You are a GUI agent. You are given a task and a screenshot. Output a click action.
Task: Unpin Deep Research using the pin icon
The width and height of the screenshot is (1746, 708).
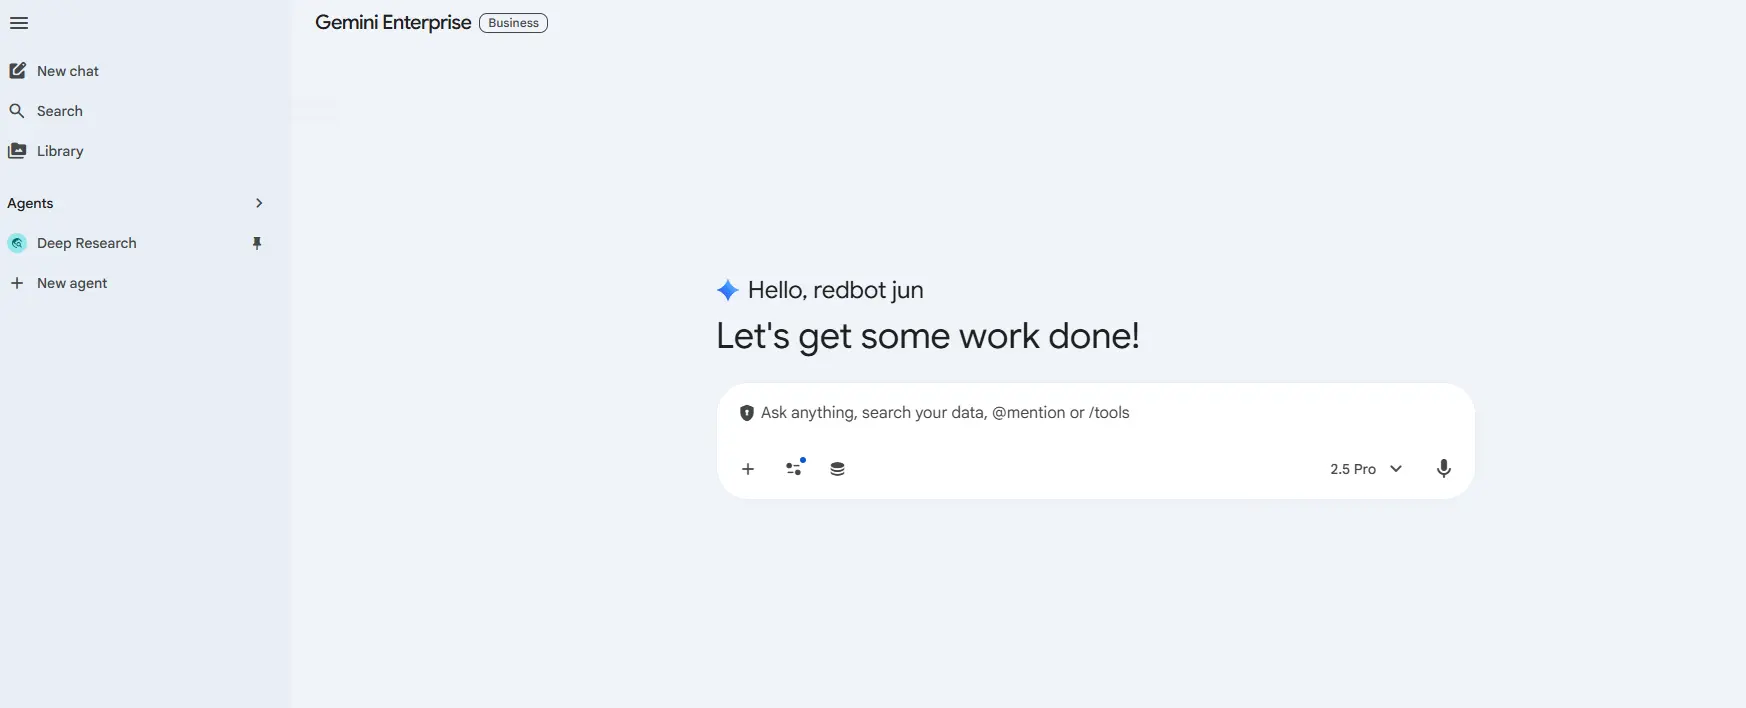[x=257, y=243]
